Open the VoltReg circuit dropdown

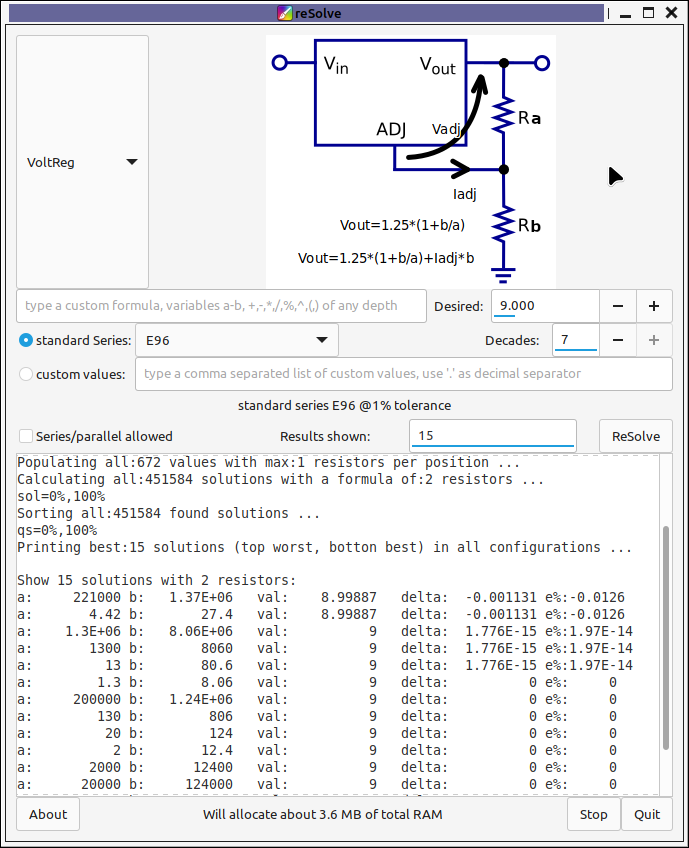(x=82, y=162)
